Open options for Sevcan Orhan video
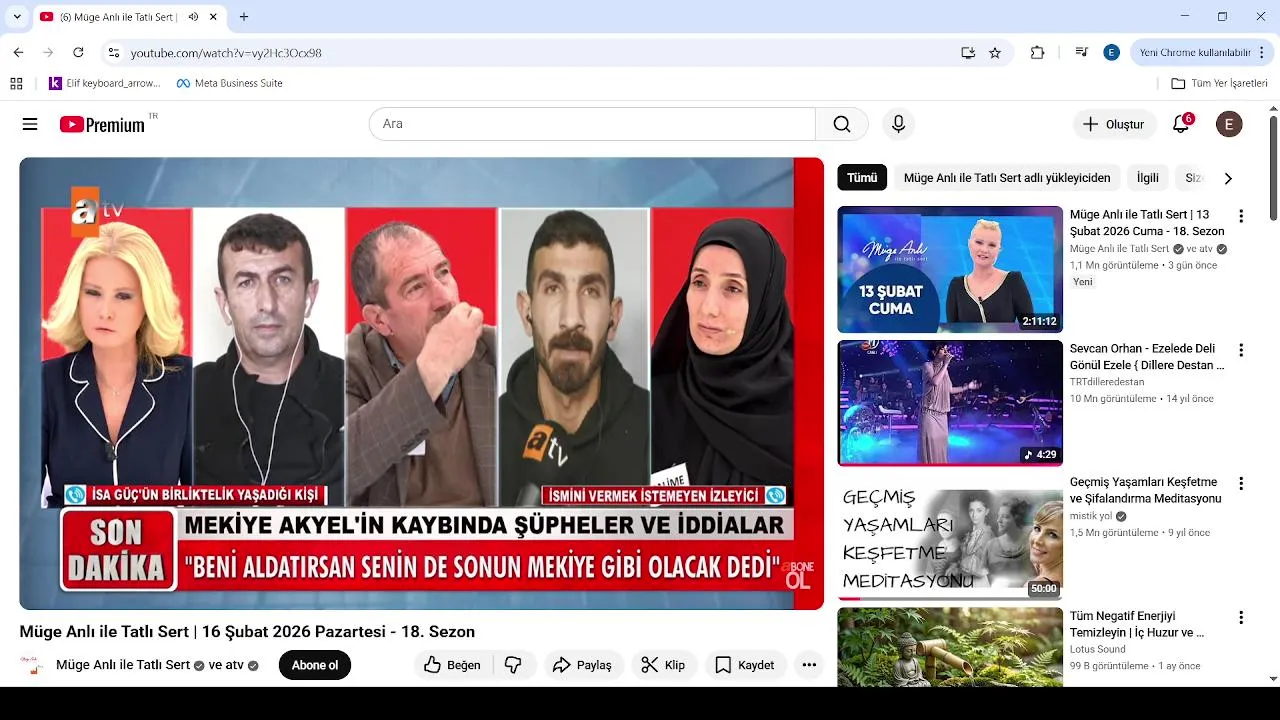The image size is (1280, 720). tap(1241, 350)
